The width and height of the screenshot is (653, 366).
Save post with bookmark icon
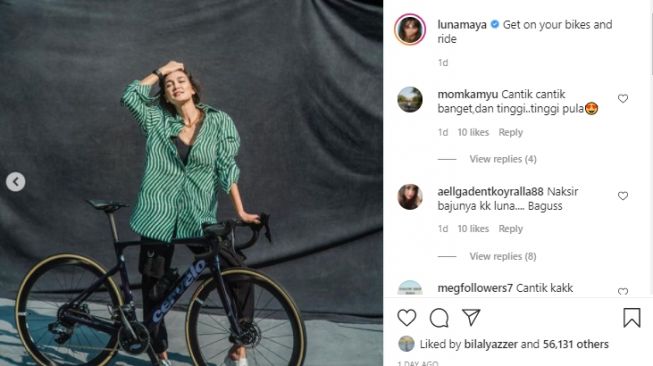click(x=631, y=318)
